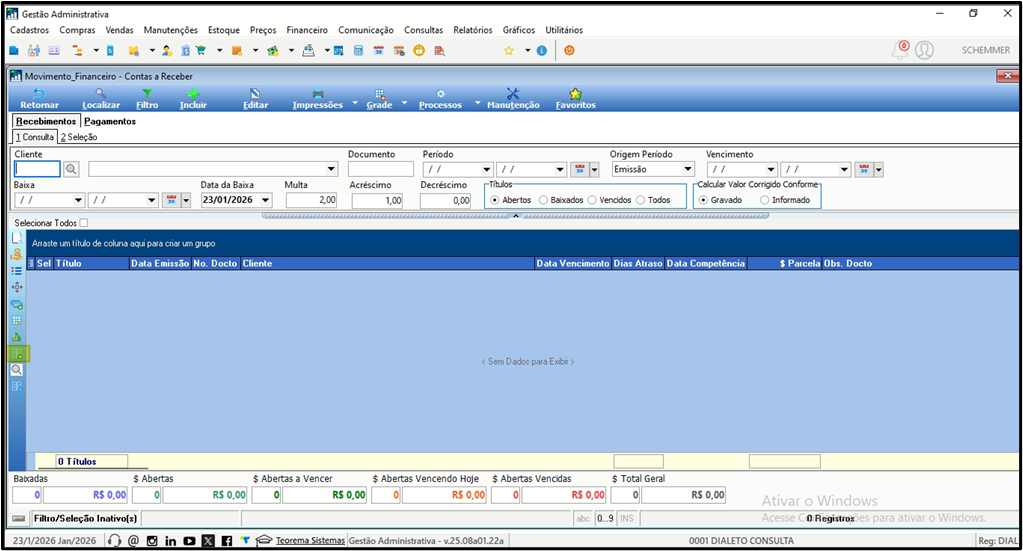1023x551 pixels.
Task: Open the Origem Período Emissão dropdown
Action: click(688, 170)
